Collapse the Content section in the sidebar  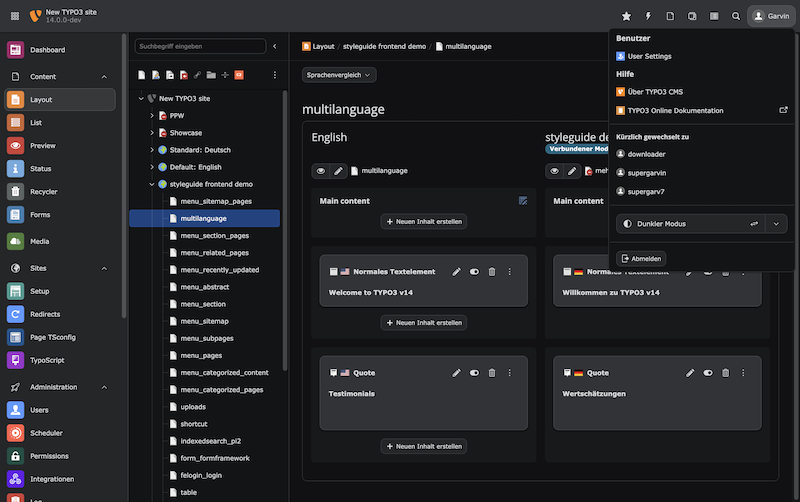tap(104, 76)
